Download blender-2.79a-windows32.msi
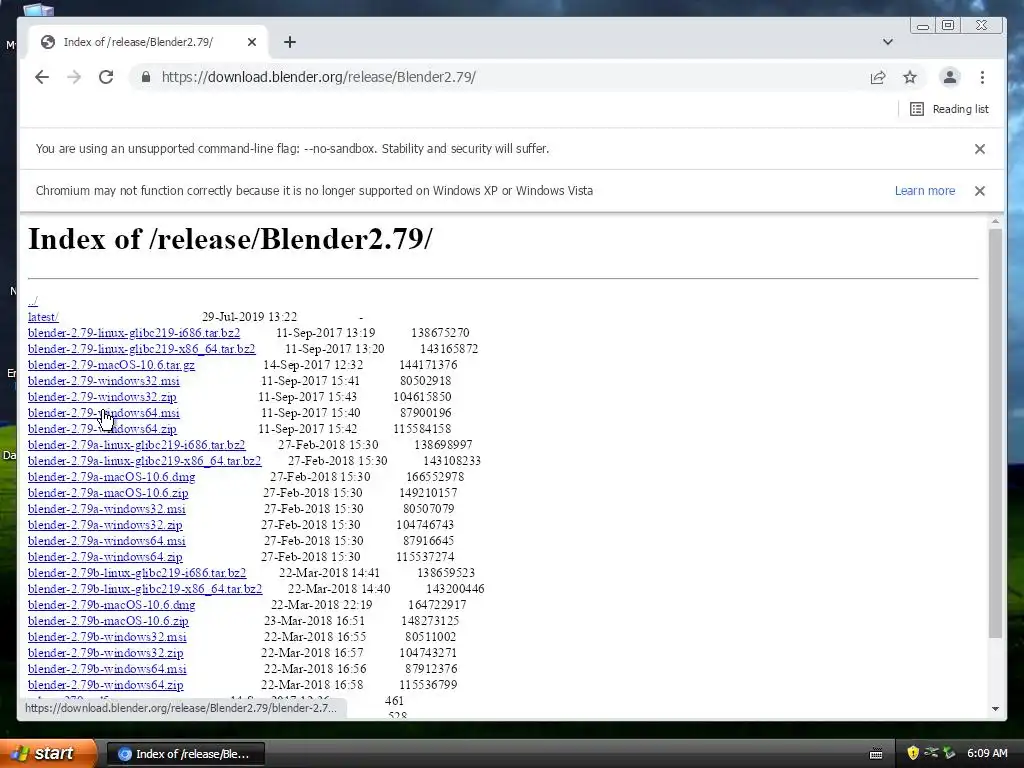 pyautogui.click(x=106, y=509)
